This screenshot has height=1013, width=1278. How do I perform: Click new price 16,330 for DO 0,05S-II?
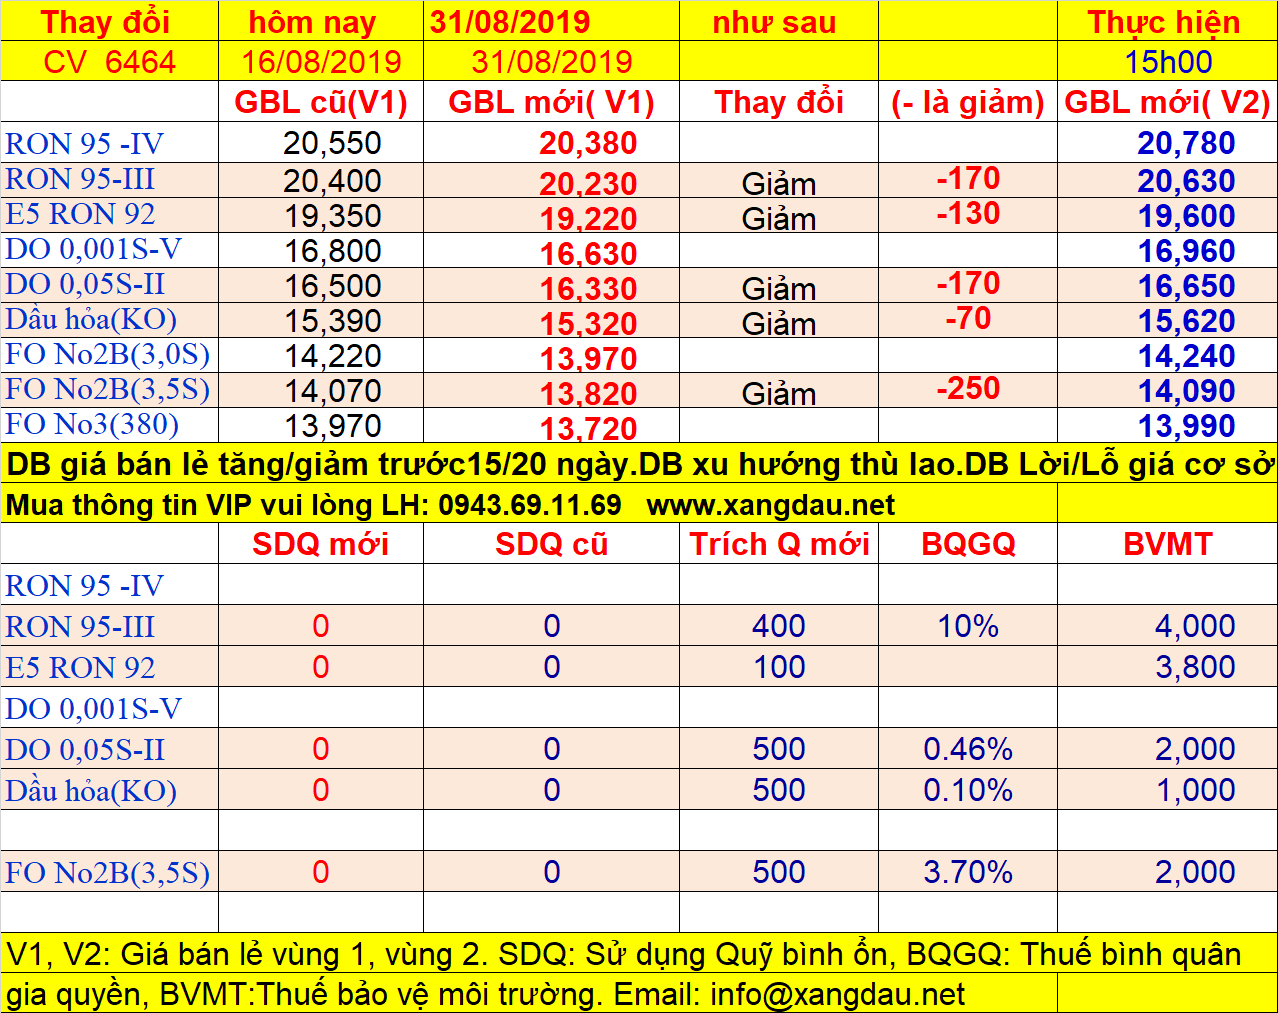[588, 289]
